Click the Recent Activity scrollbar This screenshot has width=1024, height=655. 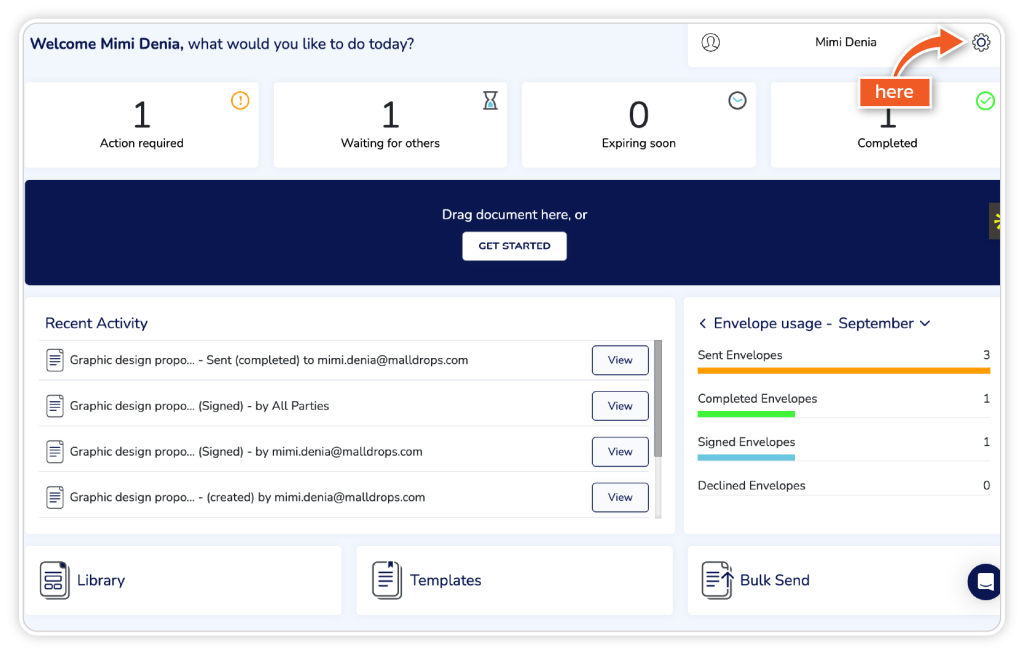click(657, 400)
